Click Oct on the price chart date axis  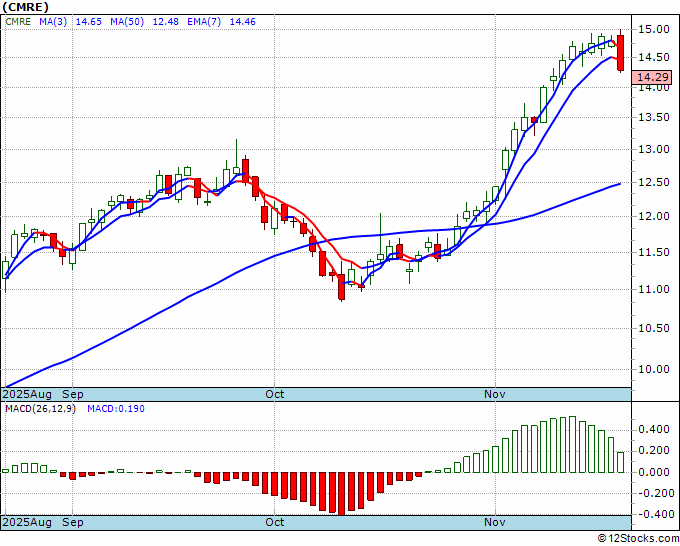point(275,394)
